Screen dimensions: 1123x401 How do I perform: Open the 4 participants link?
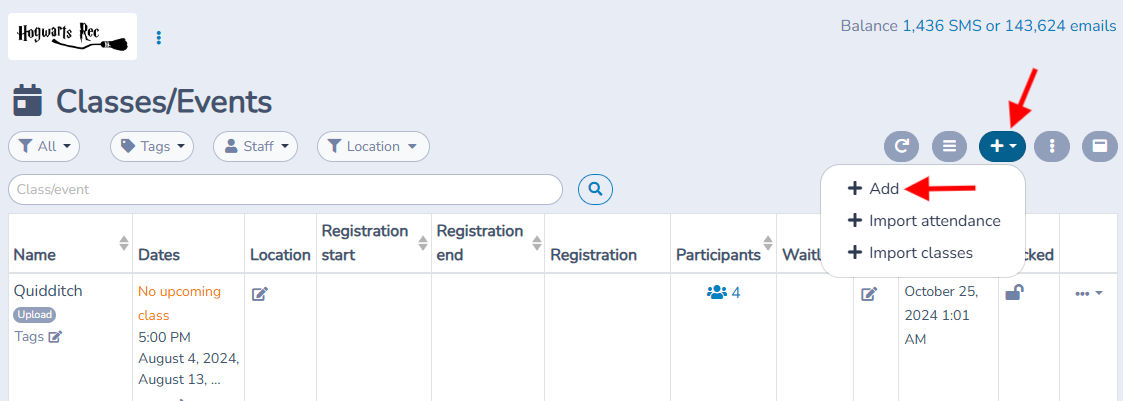[x=723, y=292]
